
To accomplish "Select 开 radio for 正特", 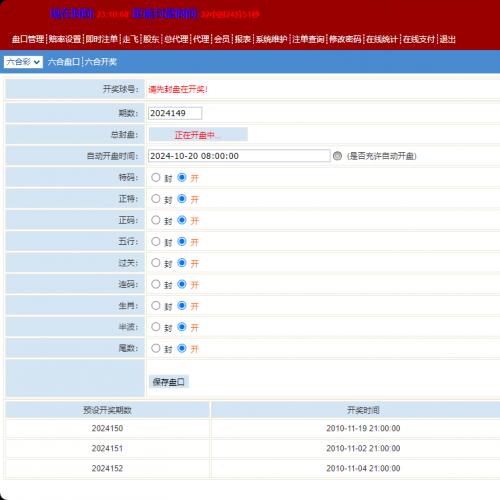I will (x=182, y=199).
